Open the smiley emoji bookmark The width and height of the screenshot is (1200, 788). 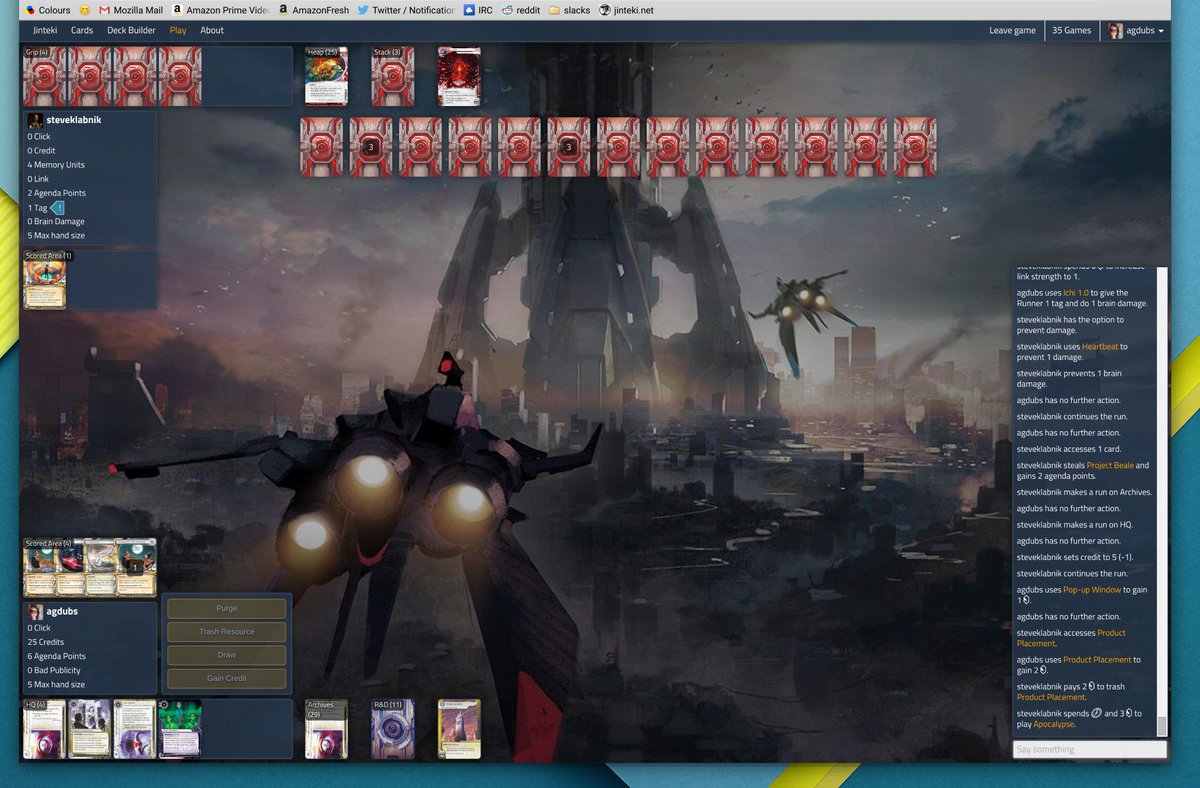click(84, 10)
